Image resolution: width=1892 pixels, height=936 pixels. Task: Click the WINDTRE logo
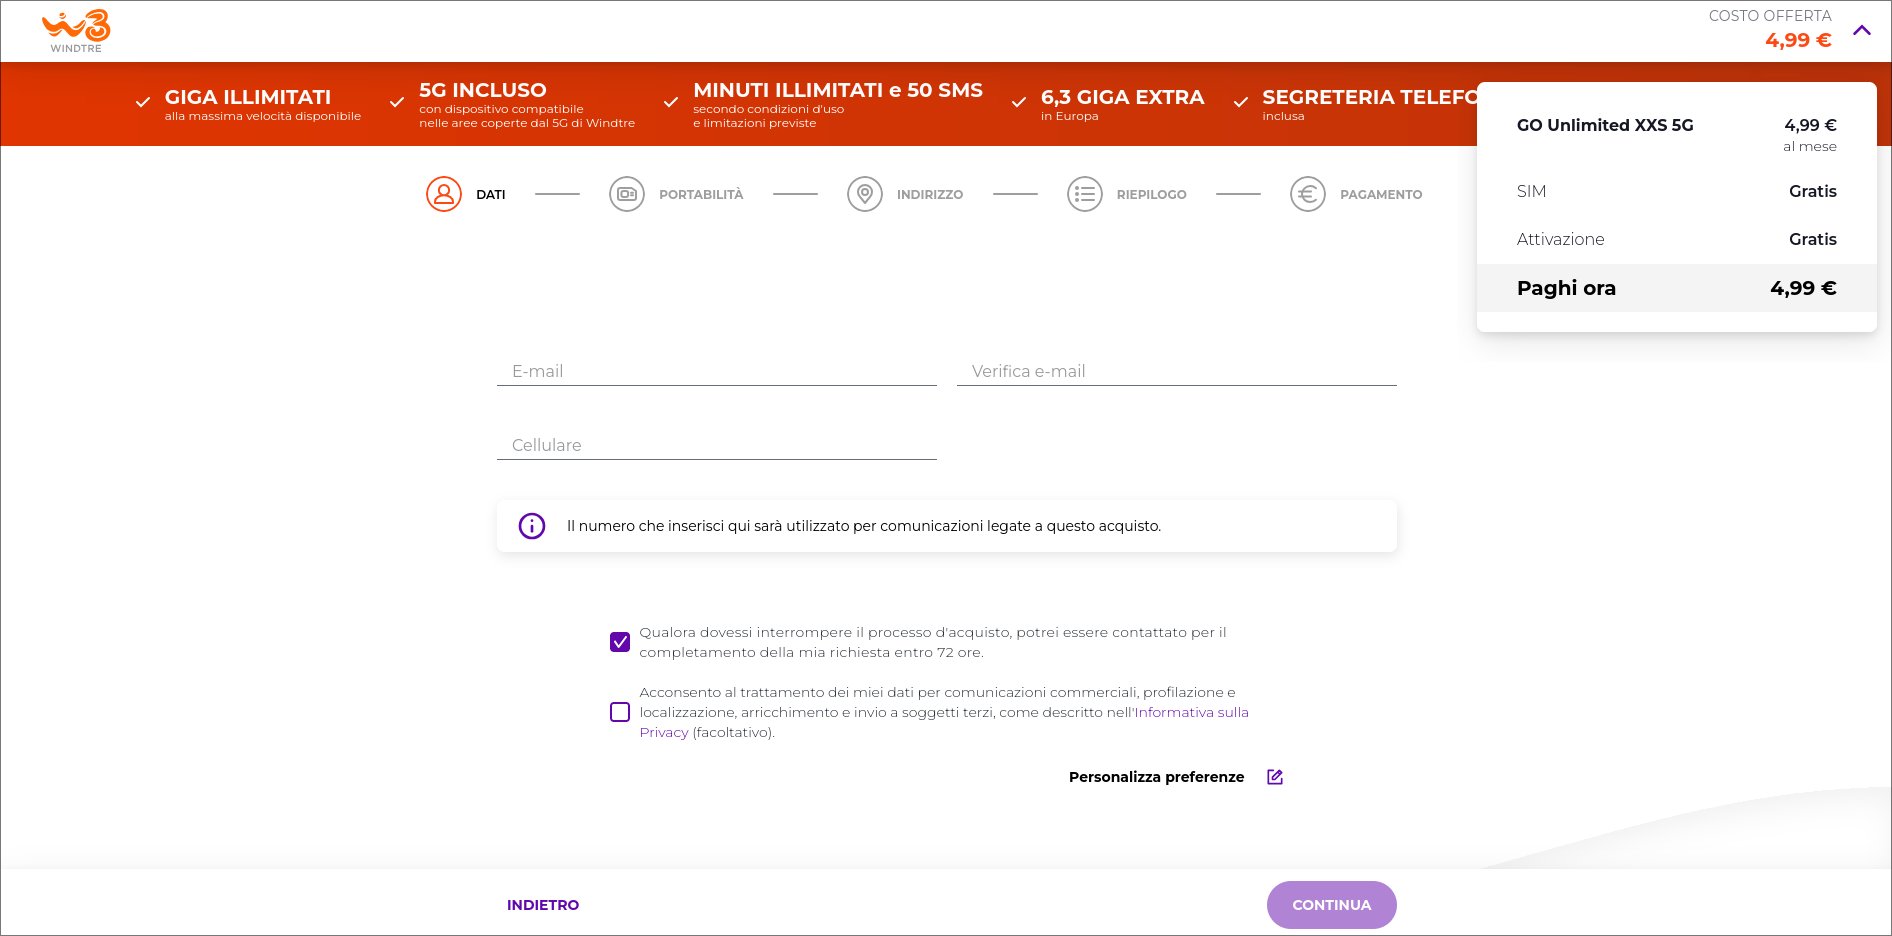point(76,31)
